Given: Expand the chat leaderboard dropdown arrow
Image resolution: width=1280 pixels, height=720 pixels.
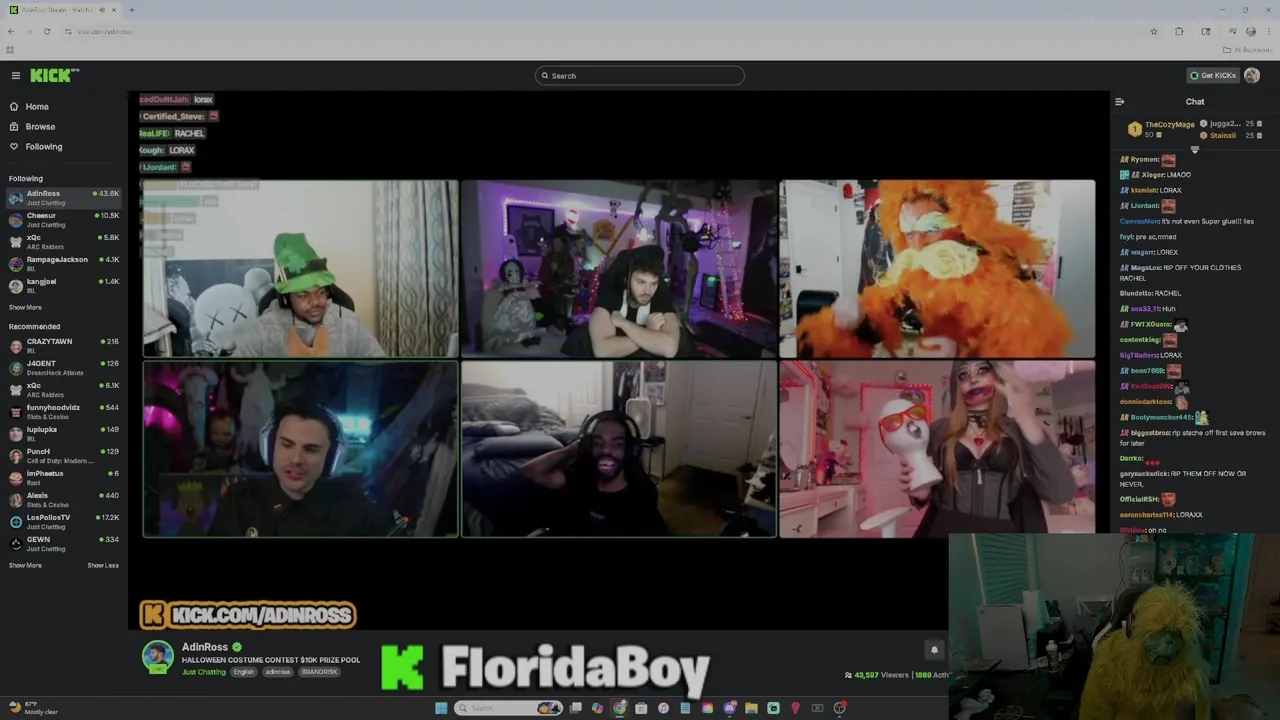Looking at the screenshot, I should click(1195, 150).
